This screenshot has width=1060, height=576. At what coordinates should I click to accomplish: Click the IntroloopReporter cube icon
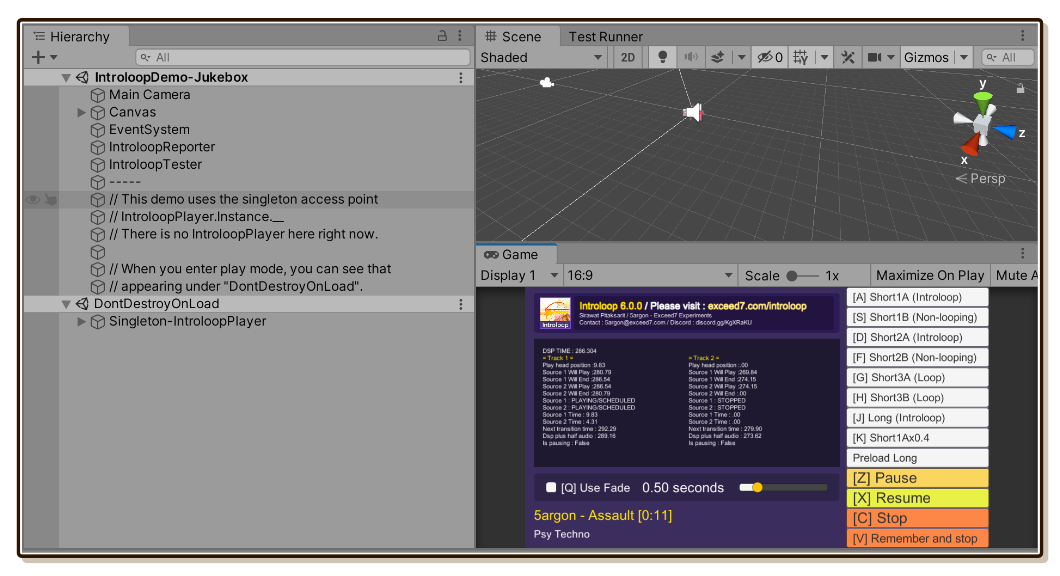click(98, 147)
